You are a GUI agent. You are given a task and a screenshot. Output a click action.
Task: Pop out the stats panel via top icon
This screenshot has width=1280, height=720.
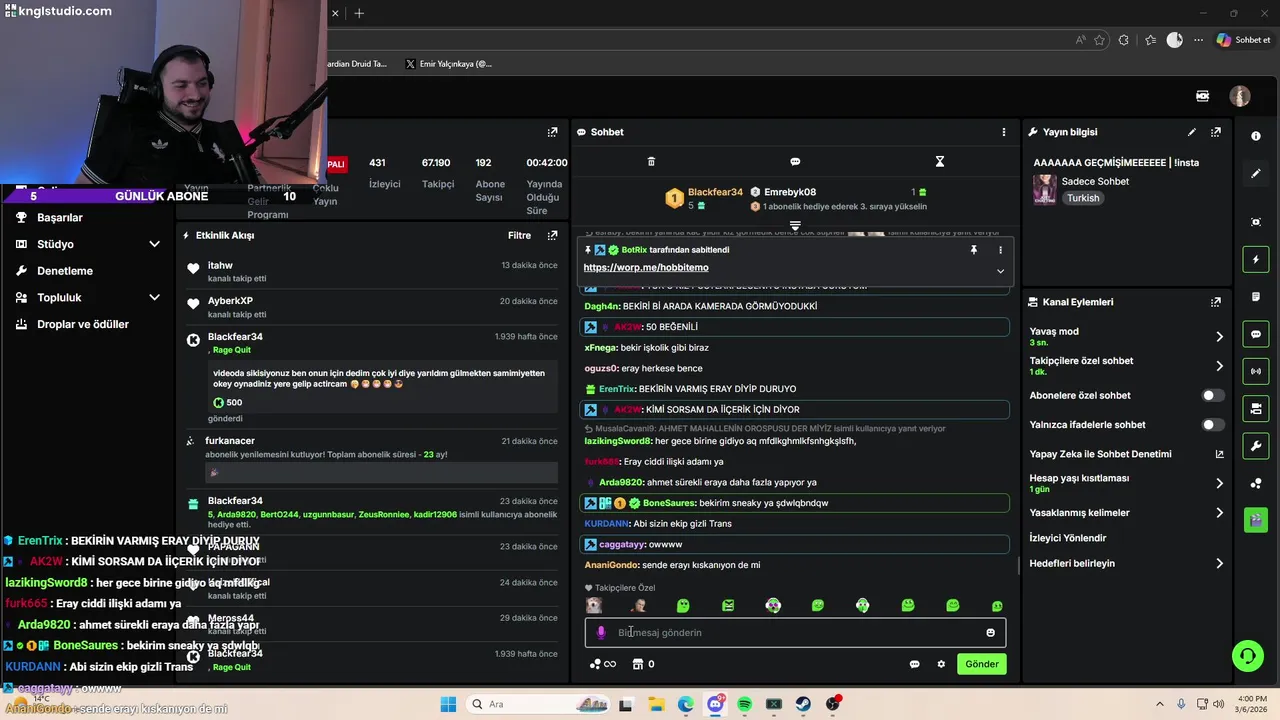(x=552, y=132)
